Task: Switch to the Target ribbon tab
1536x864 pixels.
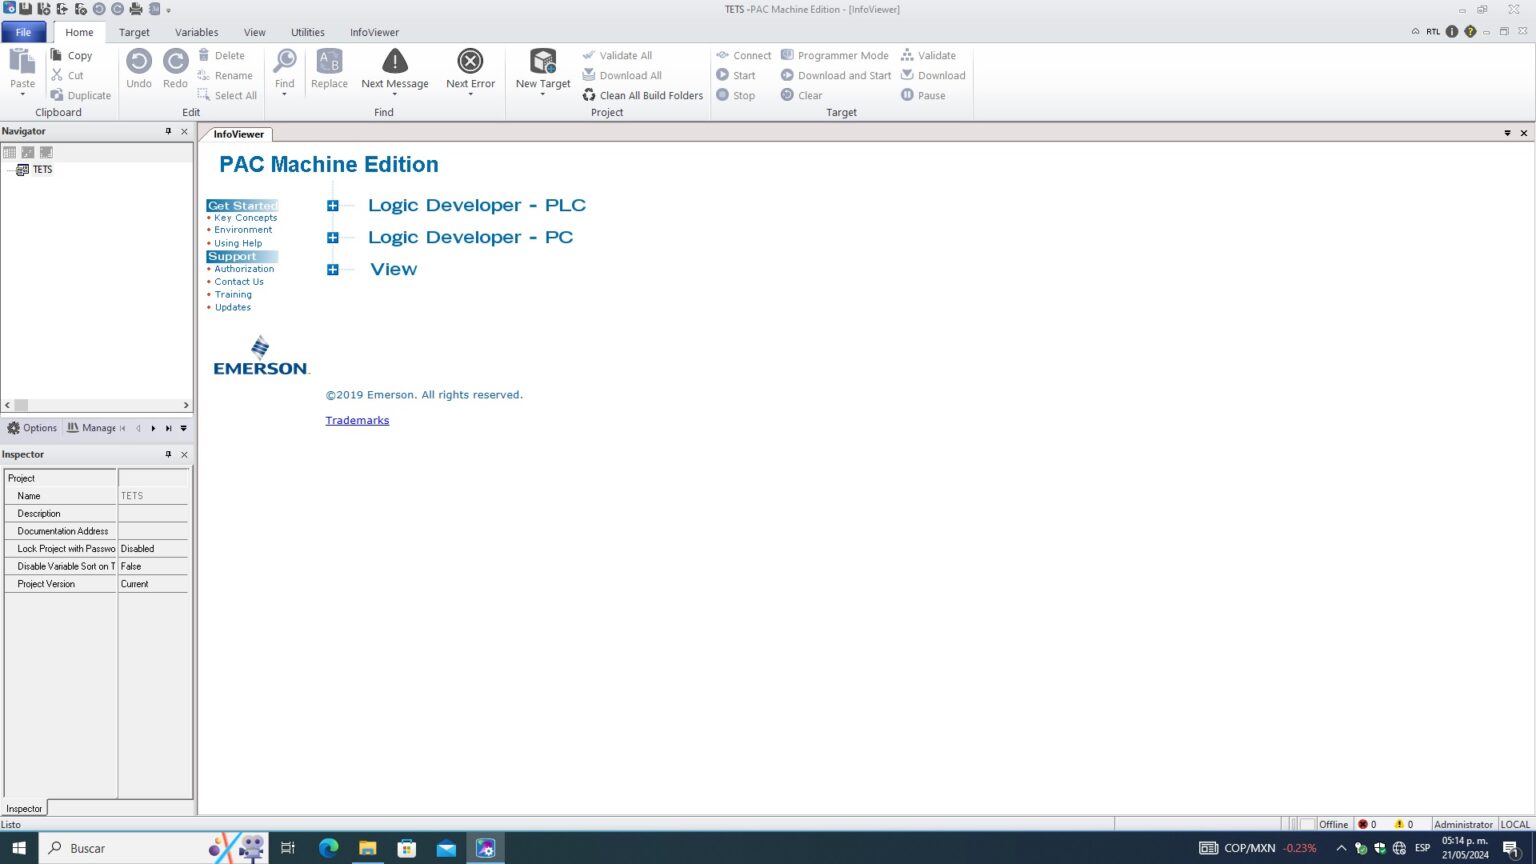Action: click(x=134, y=32)
